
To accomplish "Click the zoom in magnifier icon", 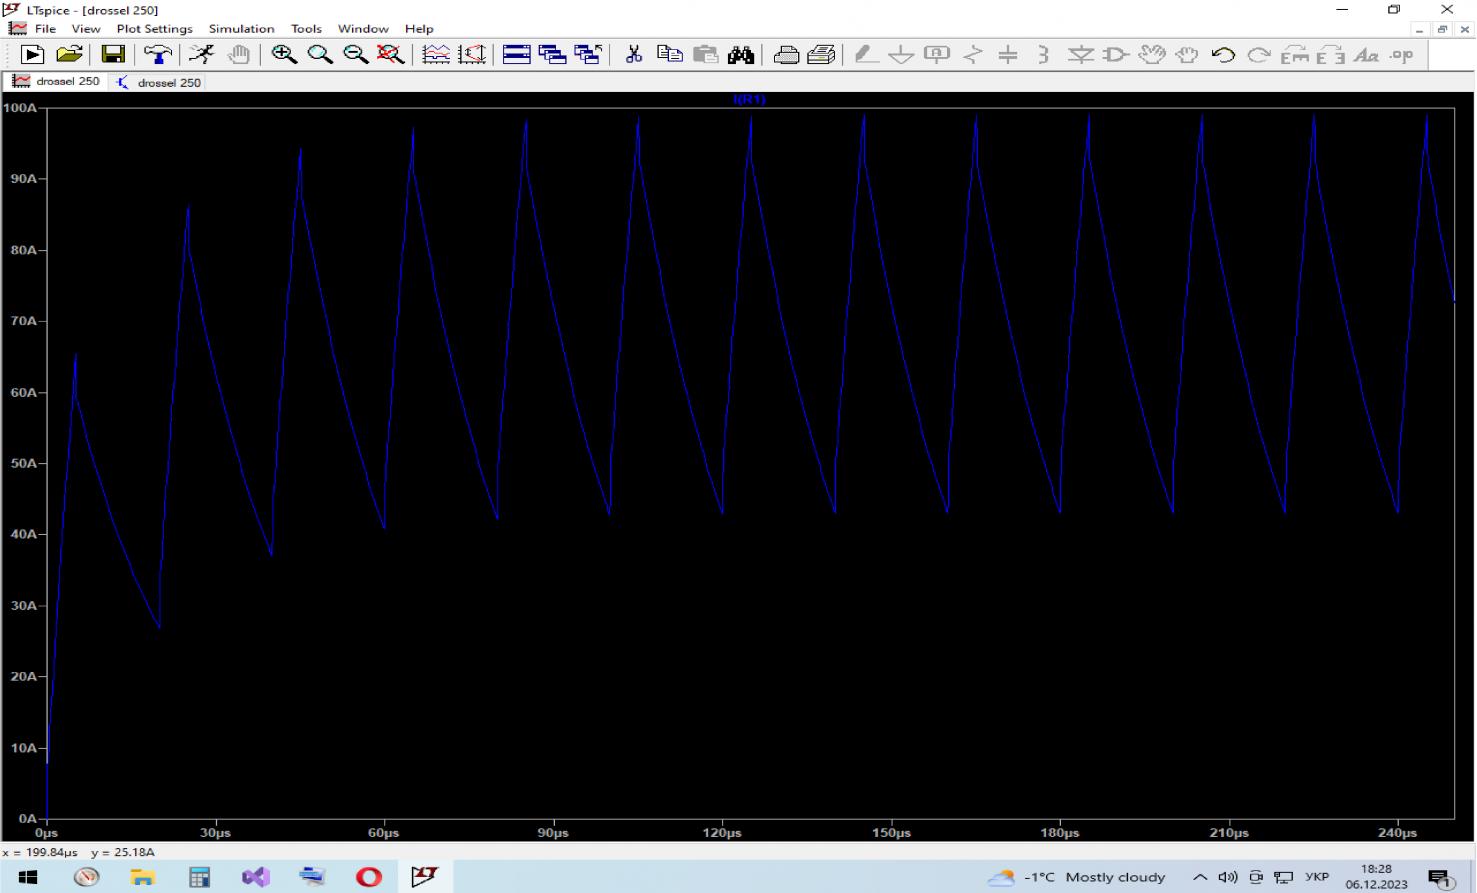I will coord(284,55).
